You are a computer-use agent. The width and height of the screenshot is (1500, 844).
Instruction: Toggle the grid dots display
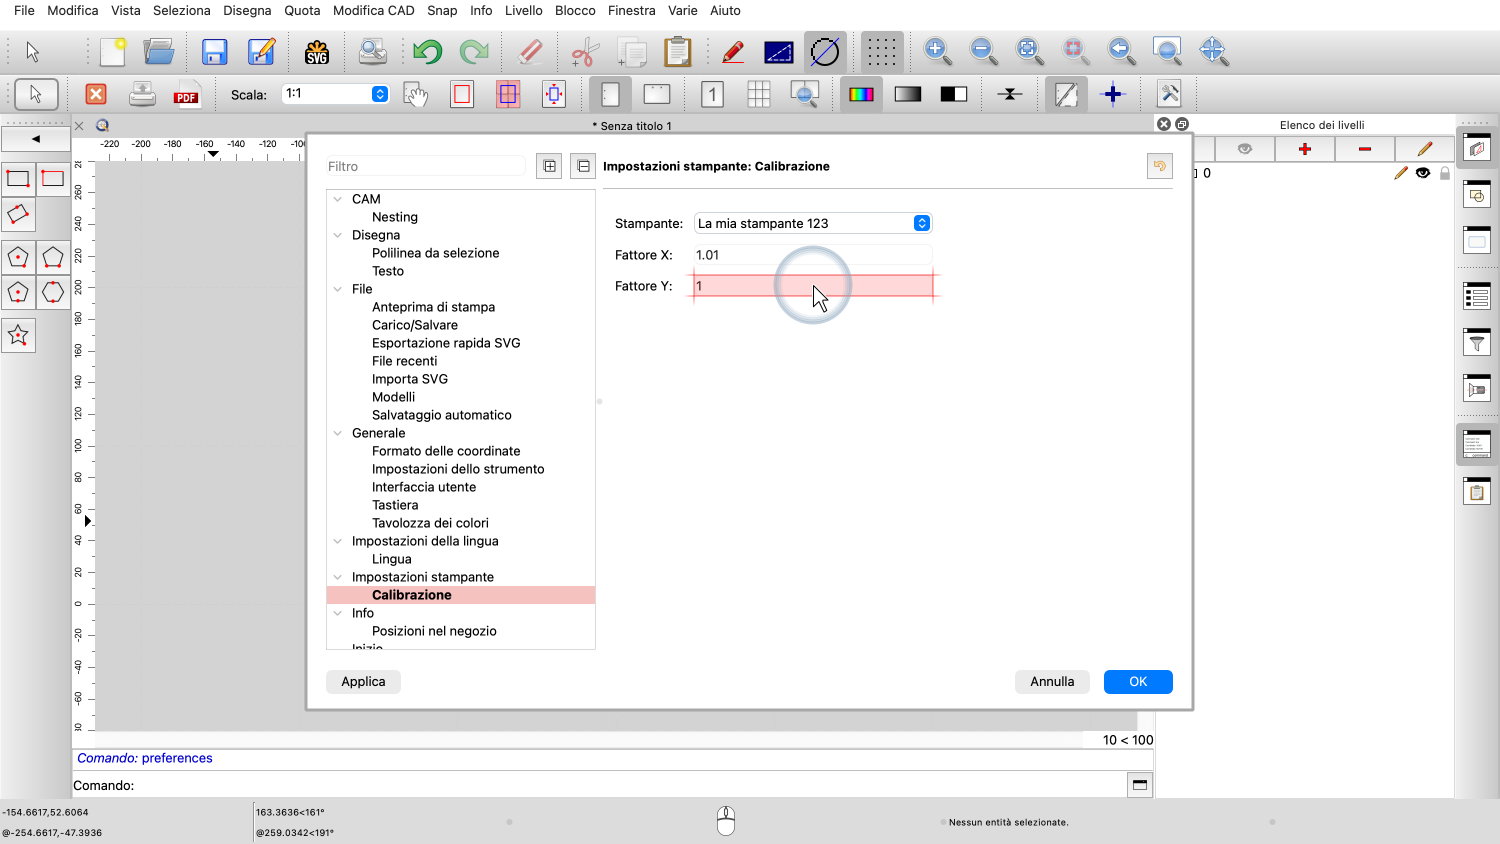click(x=881, y=52)
